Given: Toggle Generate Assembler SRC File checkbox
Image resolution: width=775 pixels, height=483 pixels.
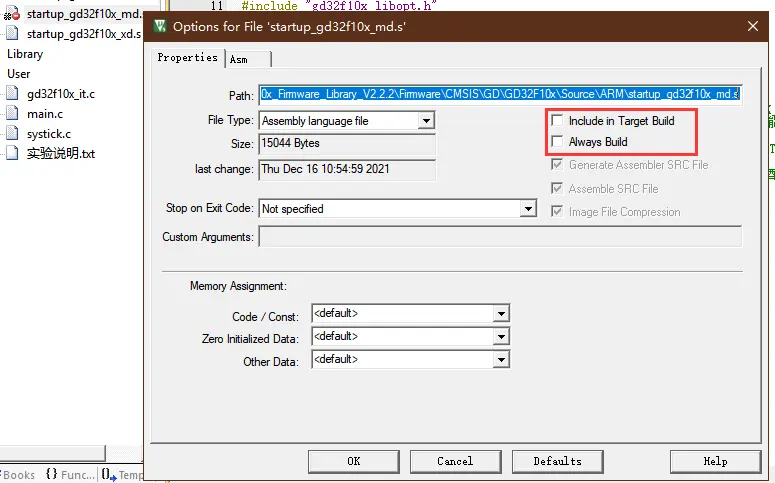Looking at the screenshot, I should [x=557, y=164].
